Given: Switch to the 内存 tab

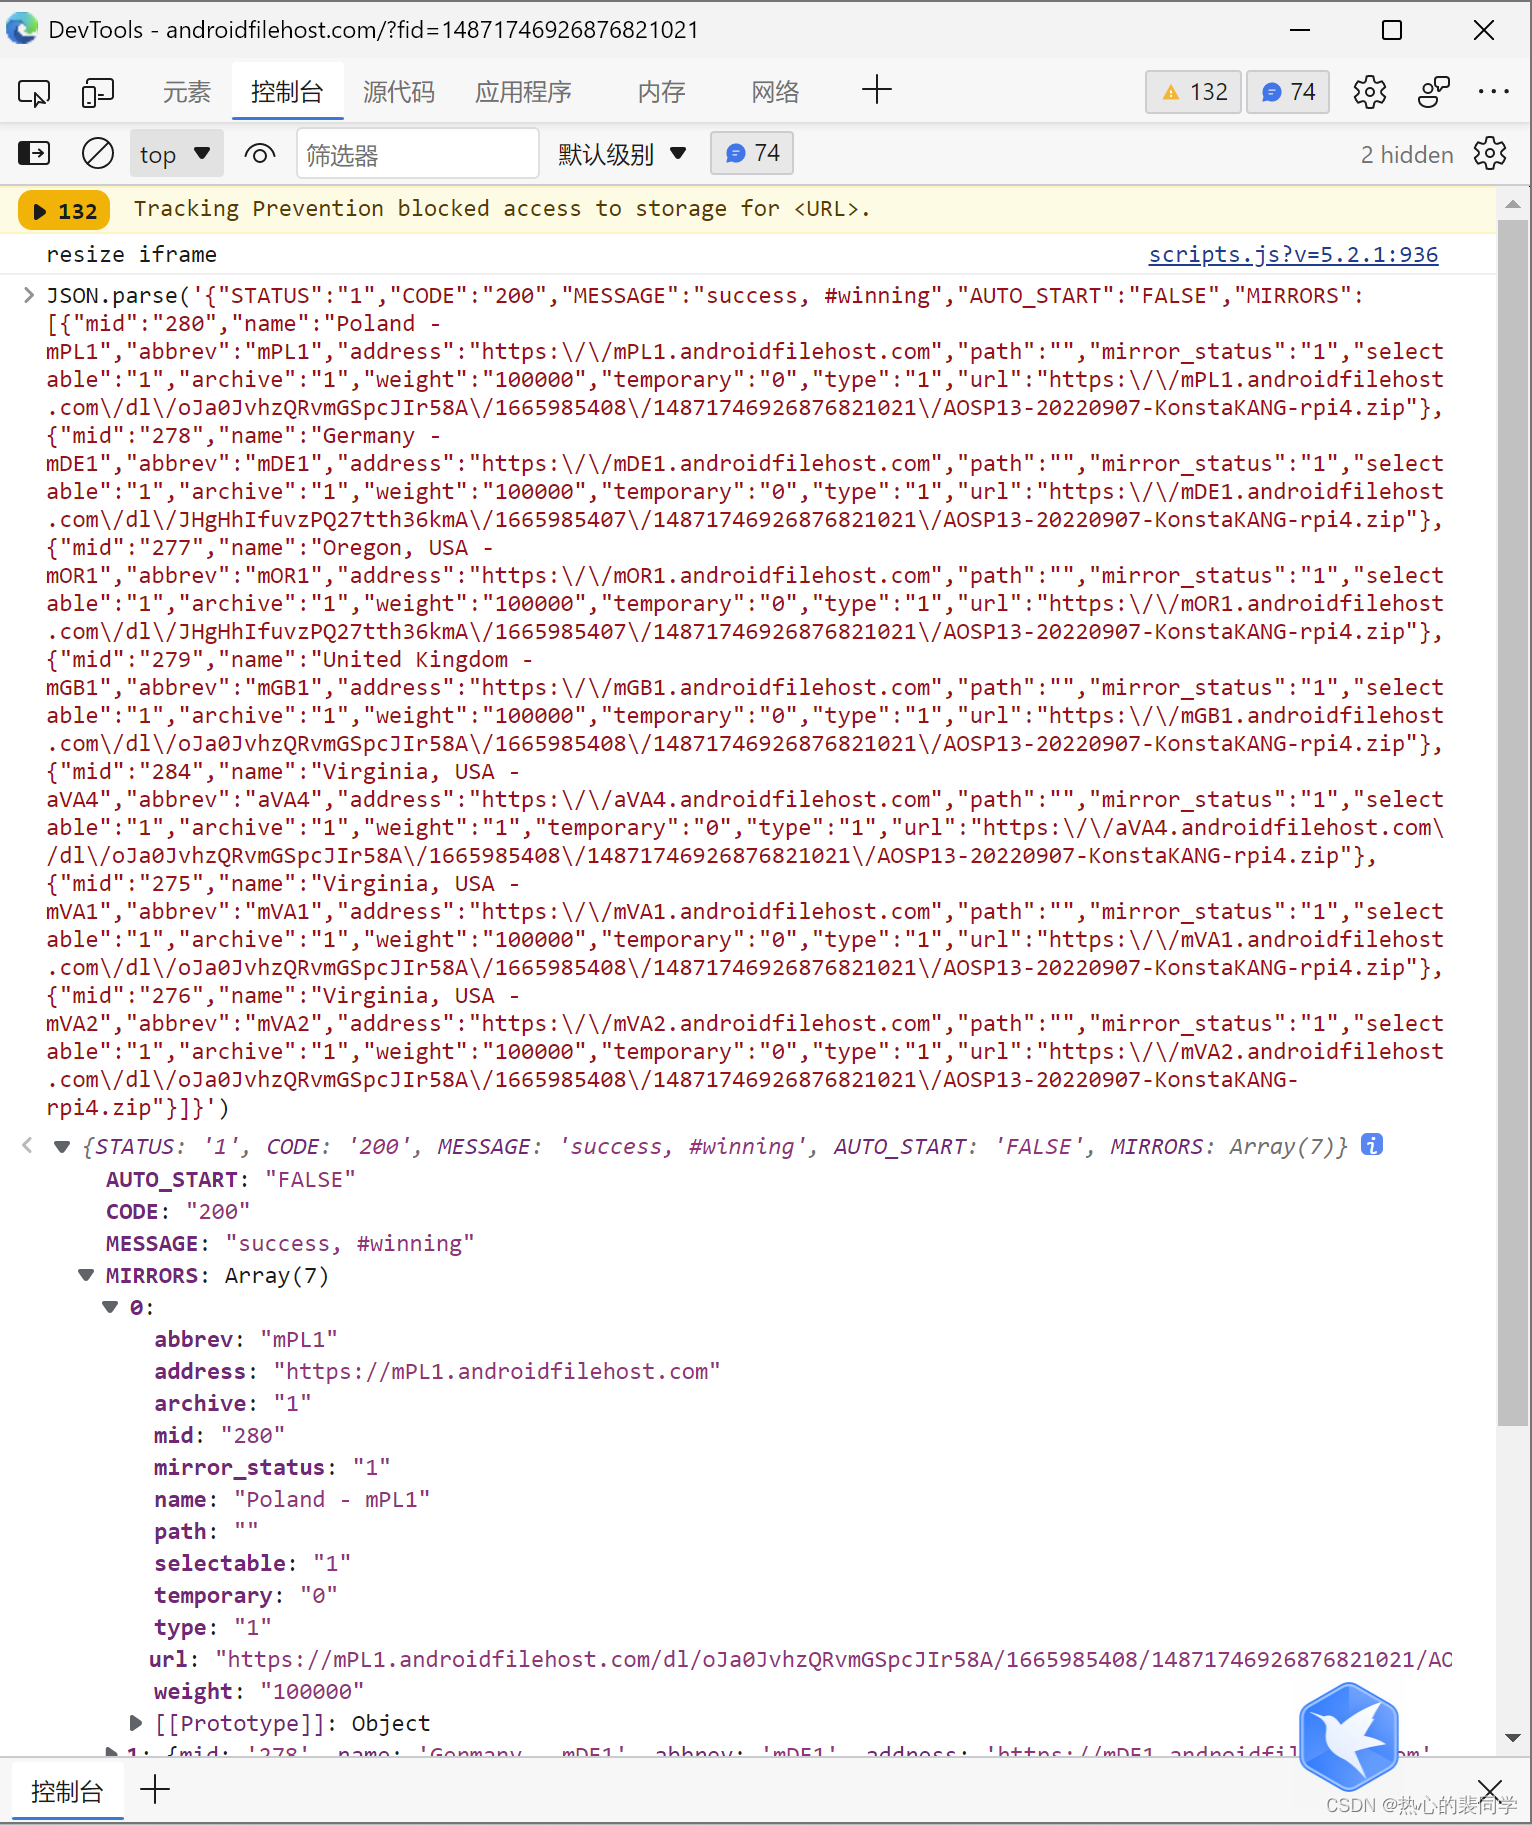Looking at the screenshot, I should [x=662, y=93].
